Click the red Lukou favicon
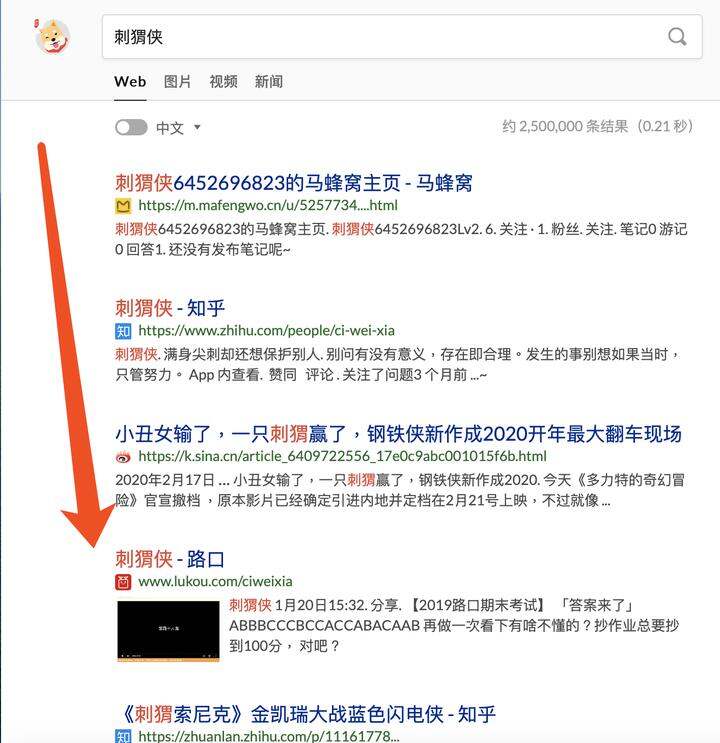The image size is (720, 743). (123, 582)
